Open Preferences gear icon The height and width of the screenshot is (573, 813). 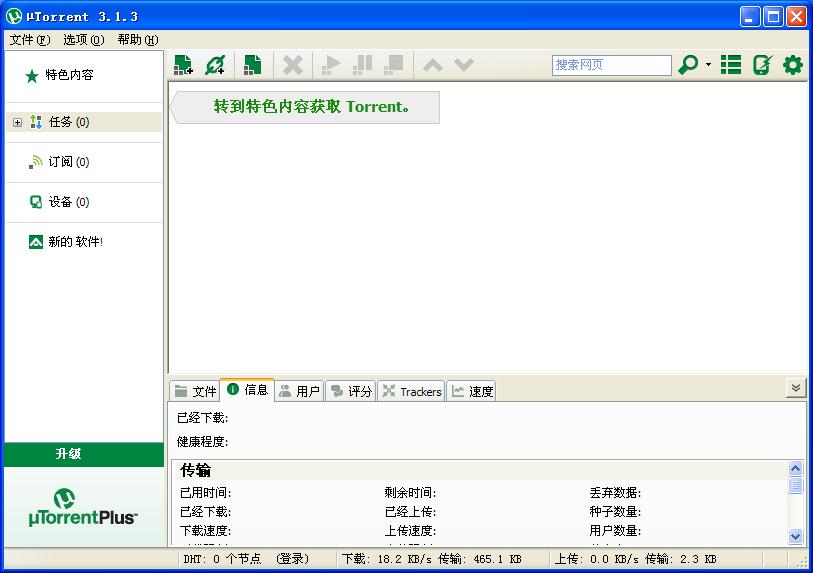click(793, 65)
